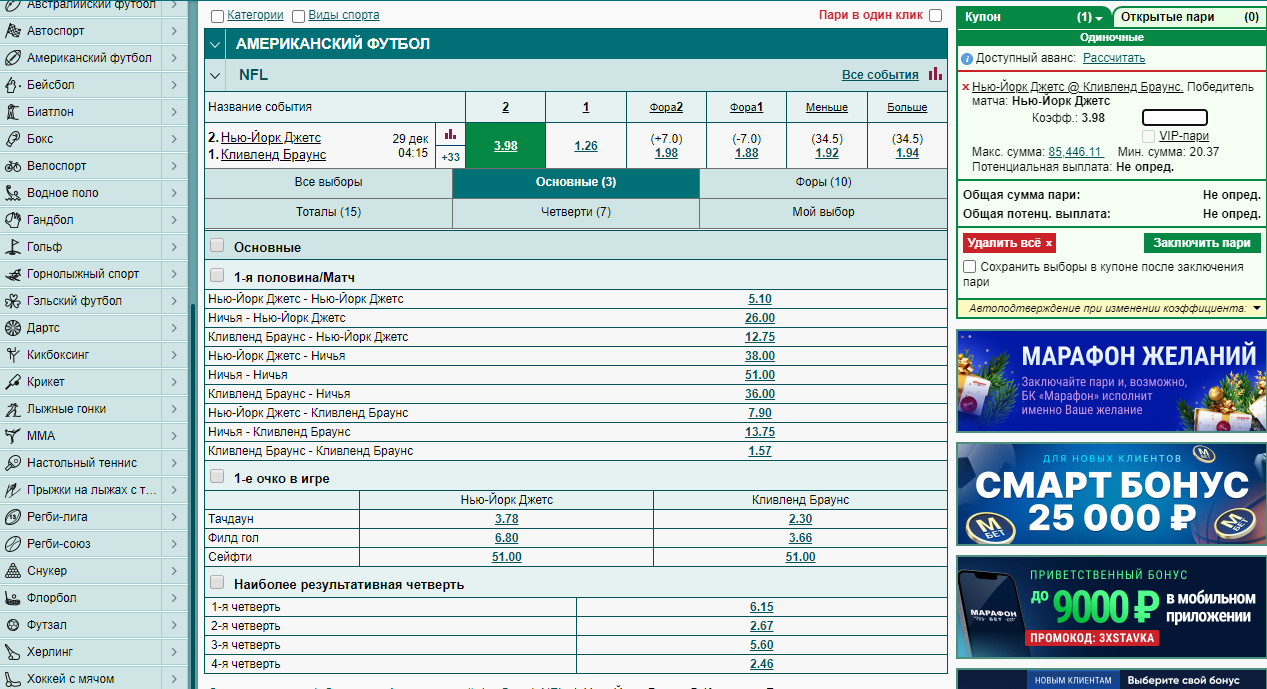Click the Заключить пари button
This screenshot has height=689, width=1267.
[1202, 243]
